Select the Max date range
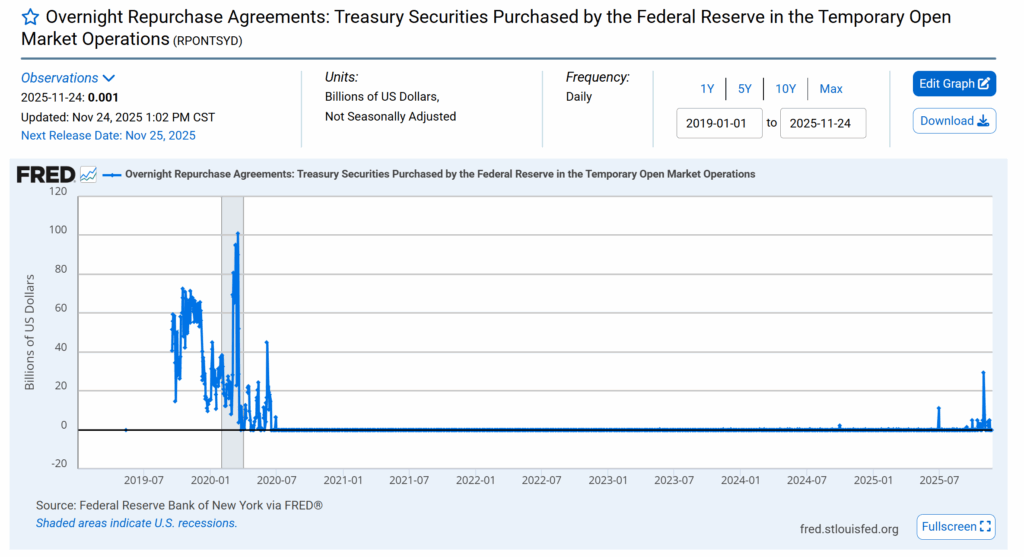Image resolution: width=1024 pixels, height=557 pixels. pyautogui.click(x=831, y=89)
